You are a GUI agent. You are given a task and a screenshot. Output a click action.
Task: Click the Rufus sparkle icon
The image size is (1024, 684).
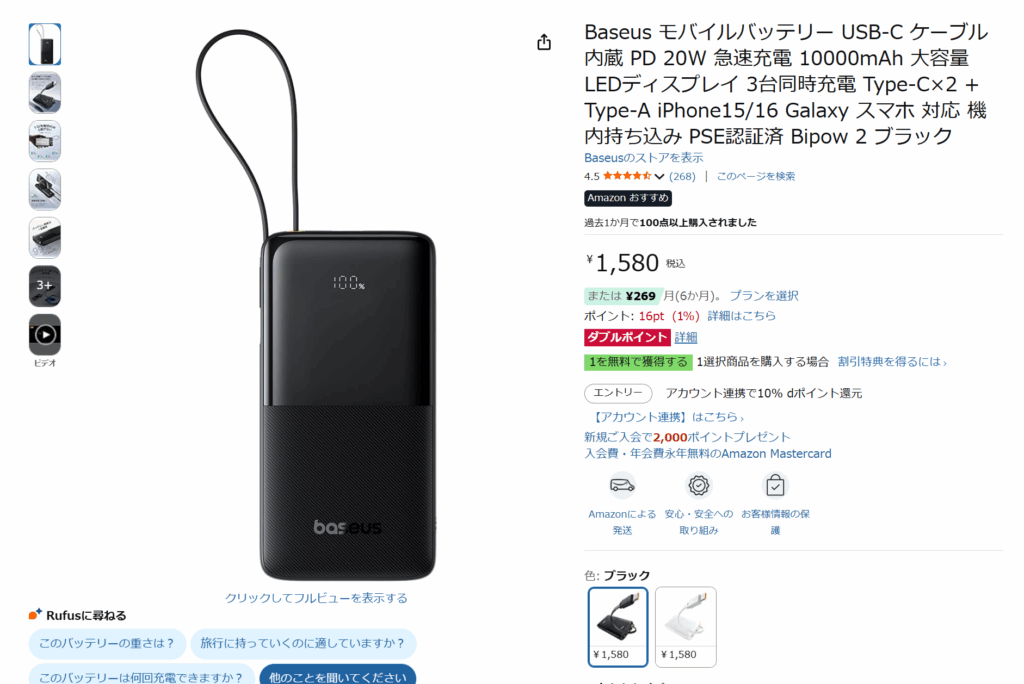(x=35, y=614)
